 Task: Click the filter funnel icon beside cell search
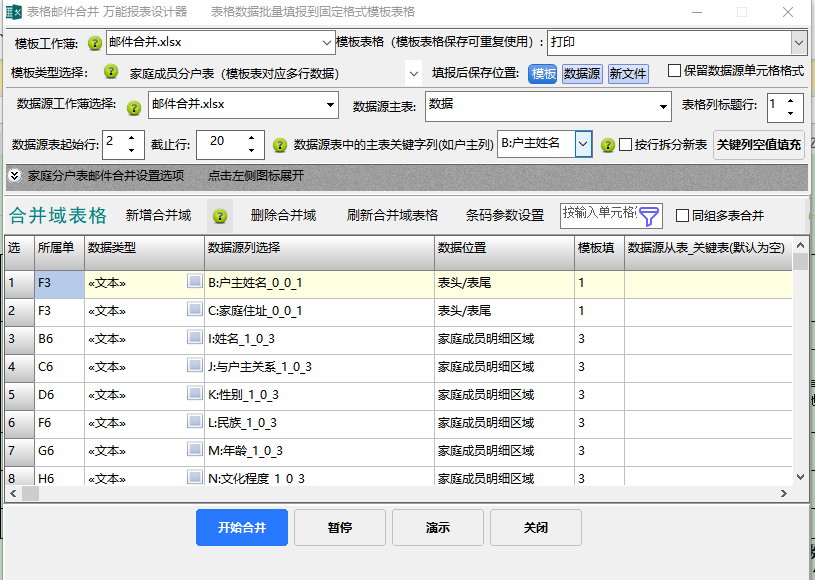[x=650, y=216]
